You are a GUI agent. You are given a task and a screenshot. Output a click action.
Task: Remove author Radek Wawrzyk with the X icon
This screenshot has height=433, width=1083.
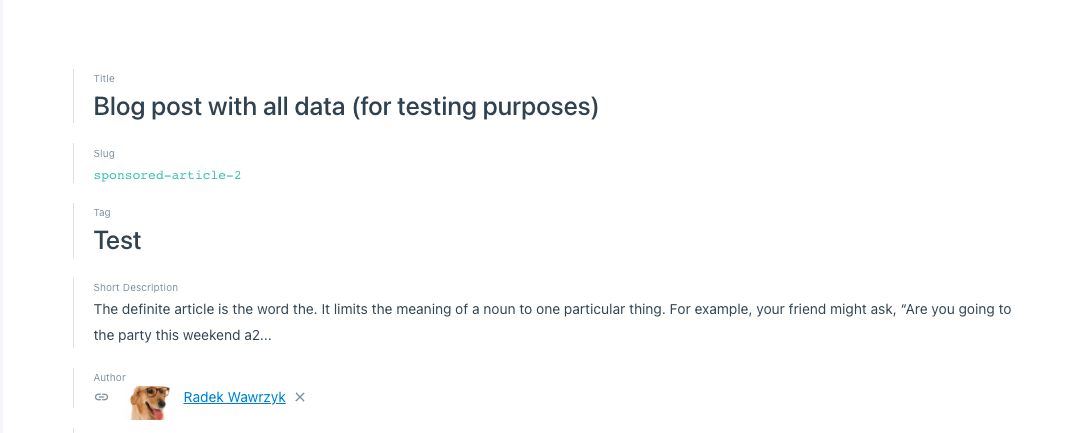point(300,397)
